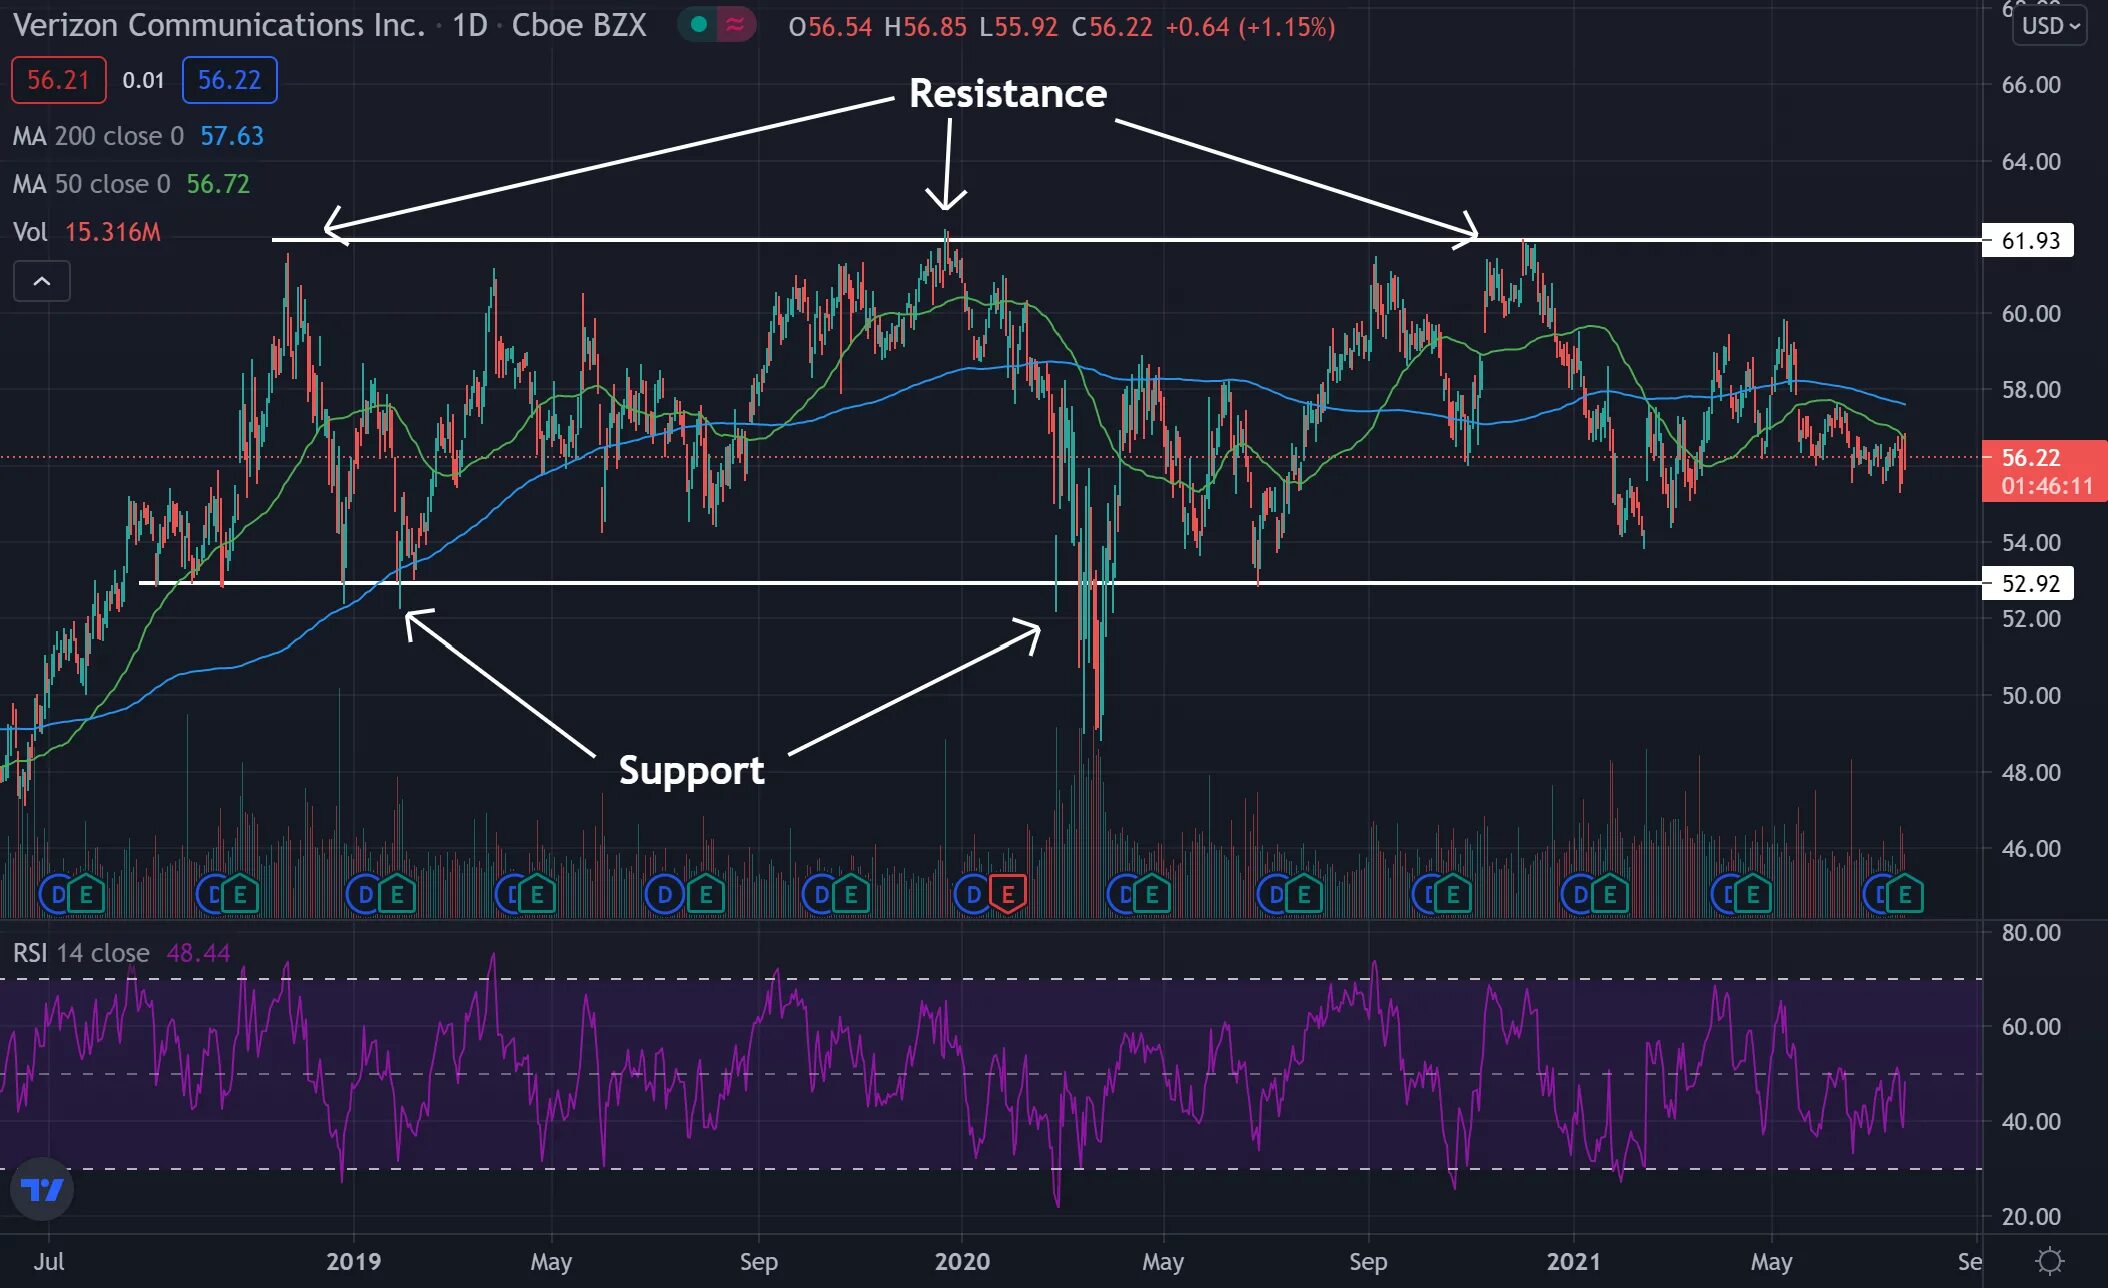Collapse the indicator legend chevron
The image size is (2108, 1288).
(42, 282)
